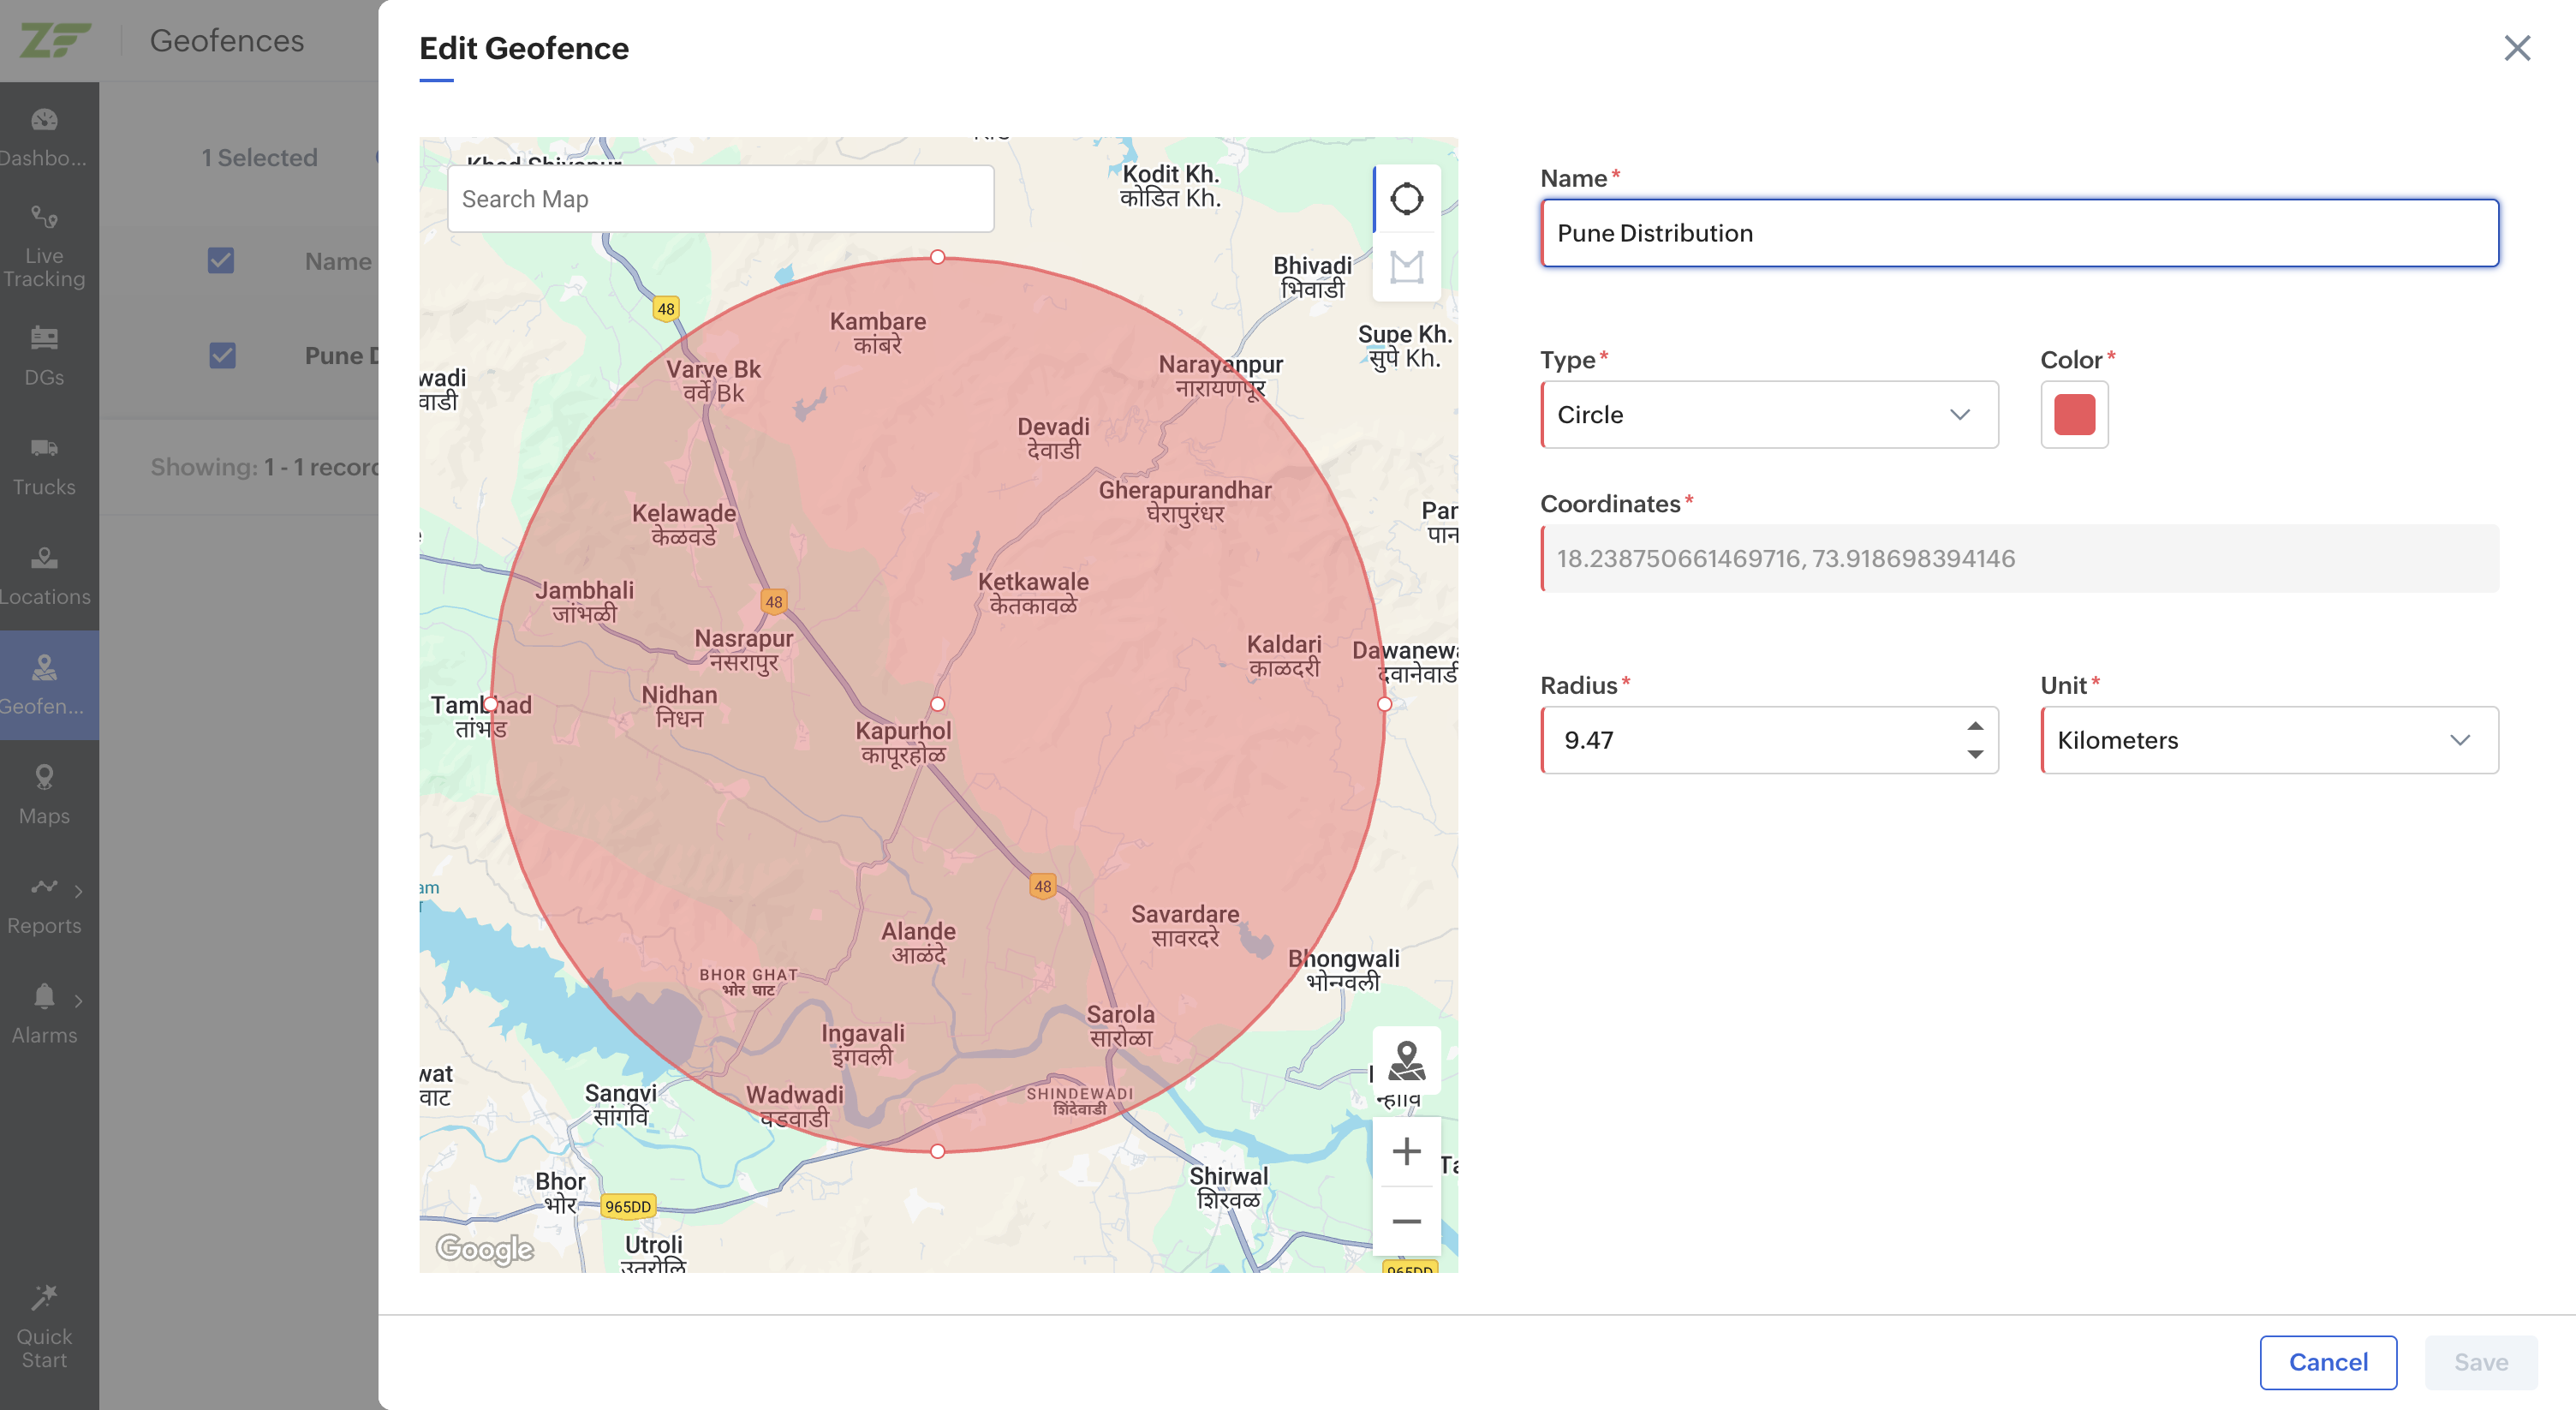The height and width of the screenshot is (1410, 2576).
Task: Open Reports menu in the sidebar
Action: pyautogui.click(x=44, y=905)
